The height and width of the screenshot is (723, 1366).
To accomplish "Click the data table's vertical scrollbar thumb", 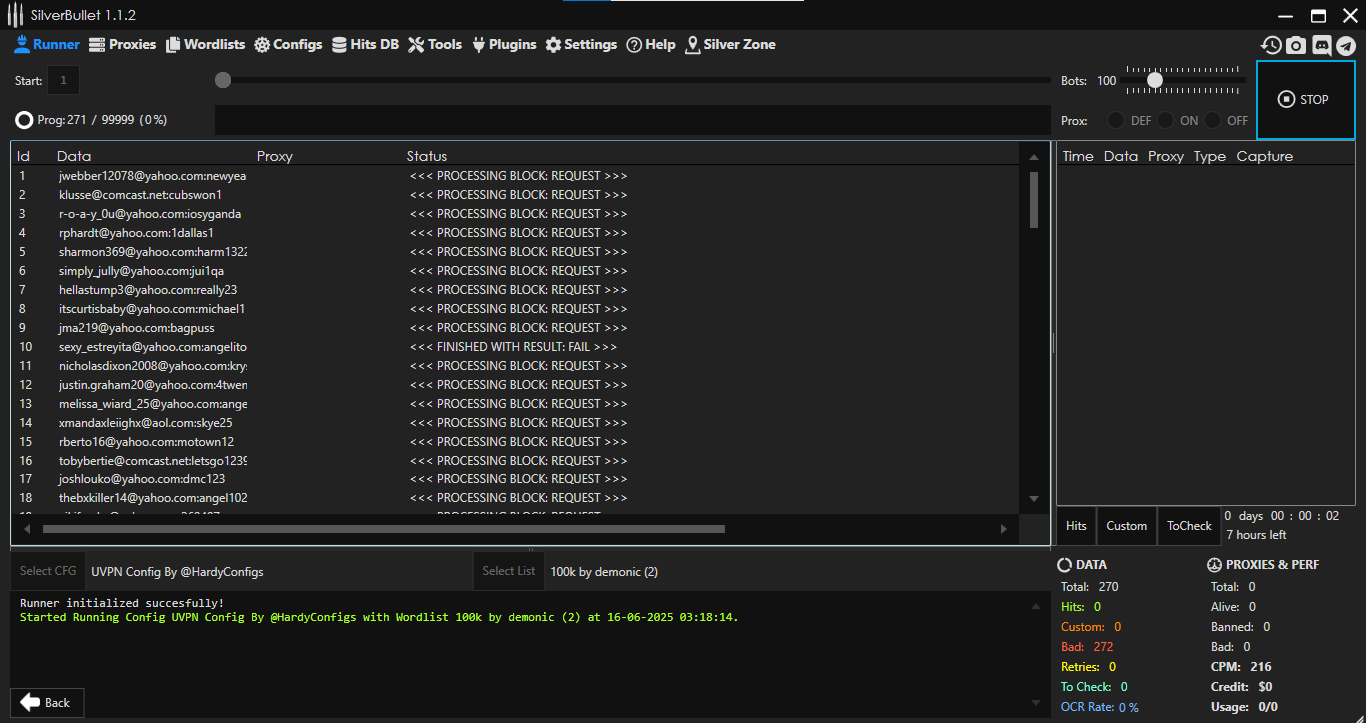I will [x=1034, y=200].
